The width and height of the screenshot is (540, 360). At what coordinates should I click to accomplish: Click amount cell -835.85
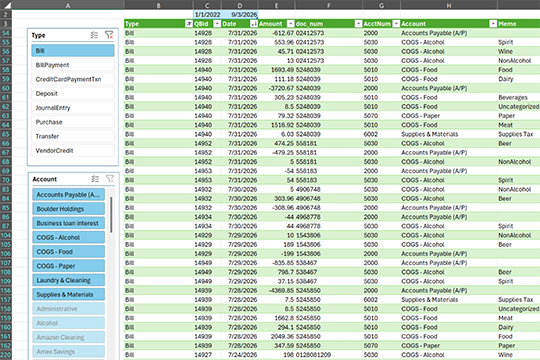coord(277,263)
